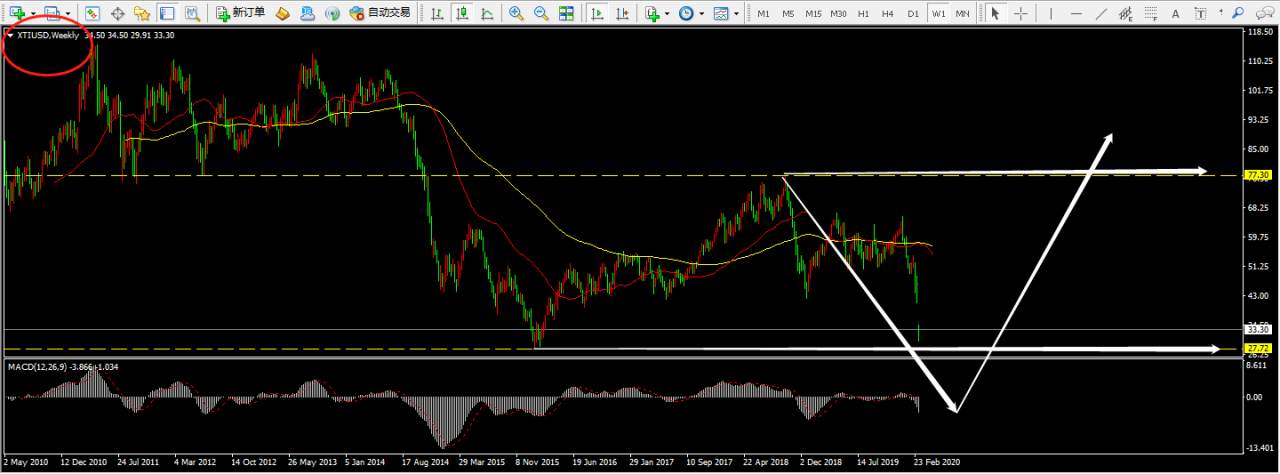The width and height of the screenshot is (1280, 474).
Task: Open the chat bubbles icon
Action: click(x=1267, y=13)
